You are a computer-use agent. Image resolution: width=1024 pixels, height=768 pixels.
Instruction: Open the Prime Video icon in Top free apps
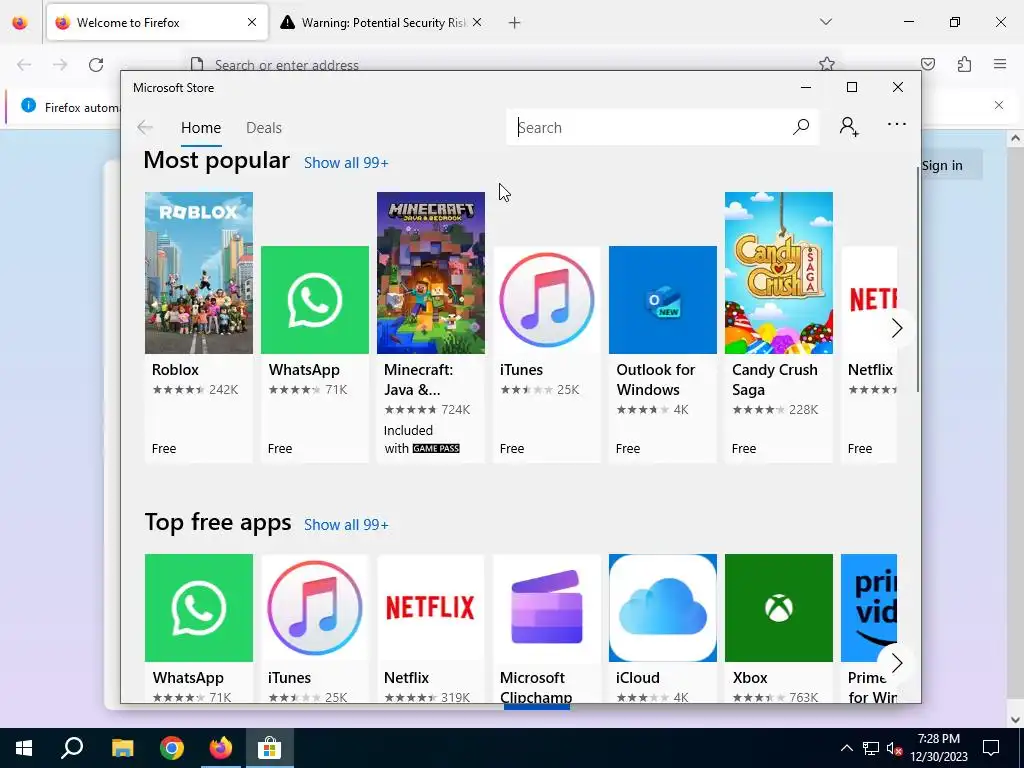(x=869, y=608)
